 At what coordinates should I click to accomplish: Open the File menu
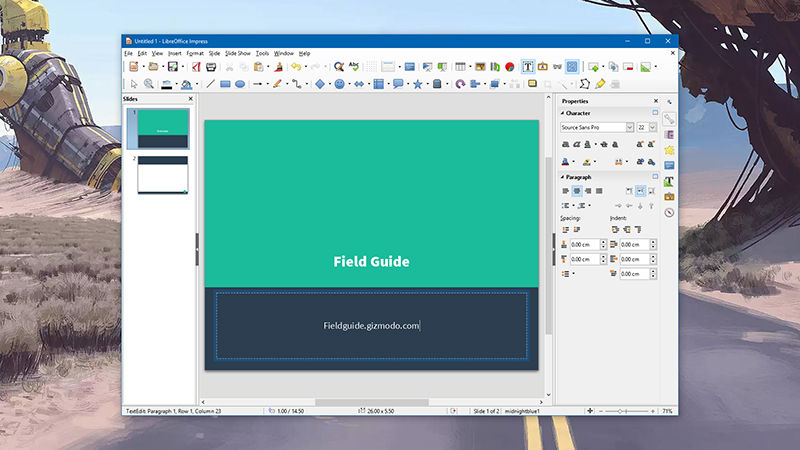[x=128, y=53]
